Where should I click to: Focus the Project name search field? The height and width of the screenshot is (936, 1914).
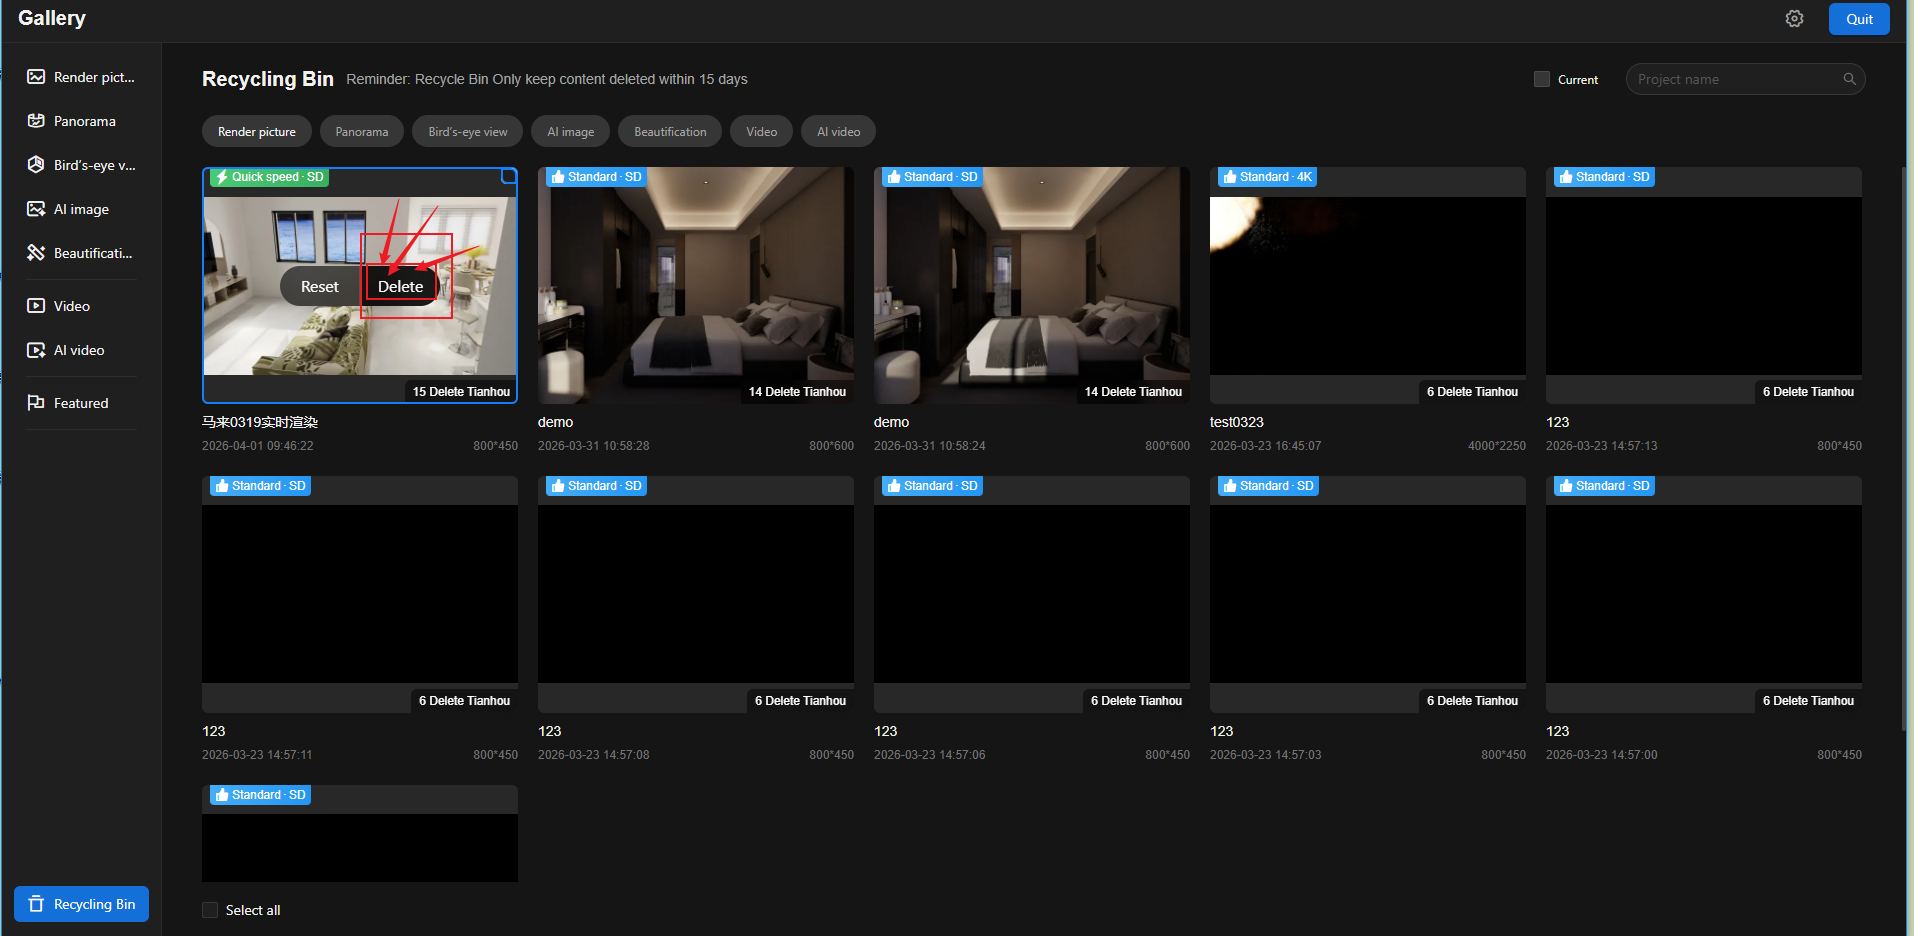click(x=1735, y=79)
